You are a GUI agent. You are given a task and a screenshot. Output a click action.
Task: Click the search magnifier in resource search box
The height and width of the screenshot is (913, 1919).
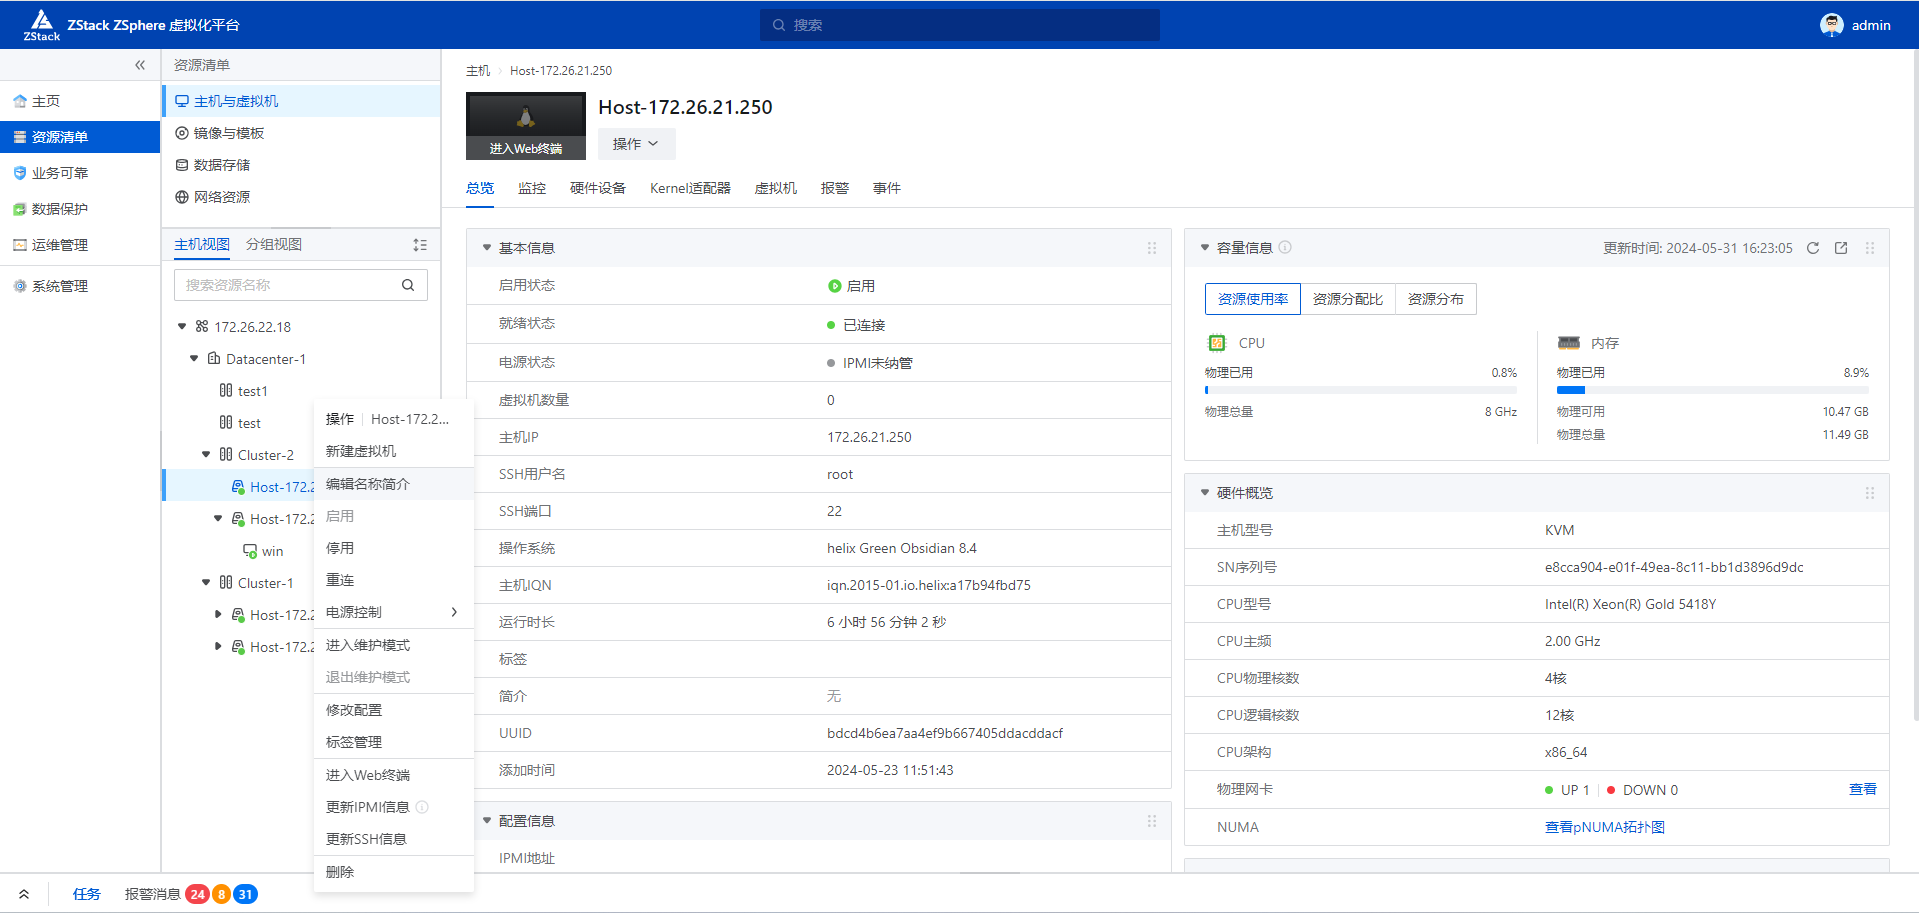(408, 285)
